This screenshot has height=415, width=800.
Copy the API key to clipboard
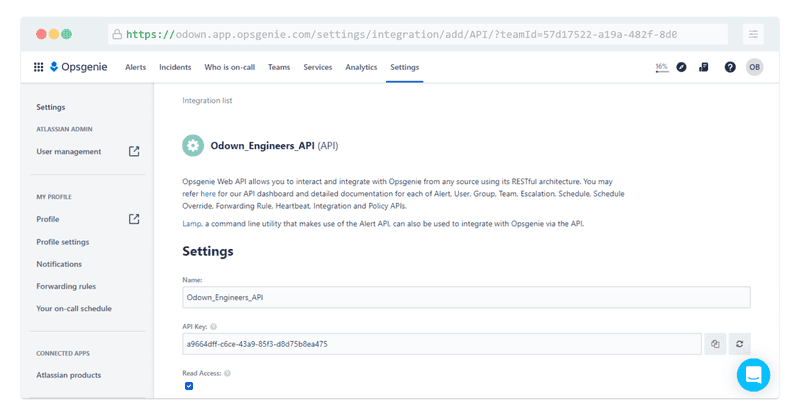(x=715, y=344)
